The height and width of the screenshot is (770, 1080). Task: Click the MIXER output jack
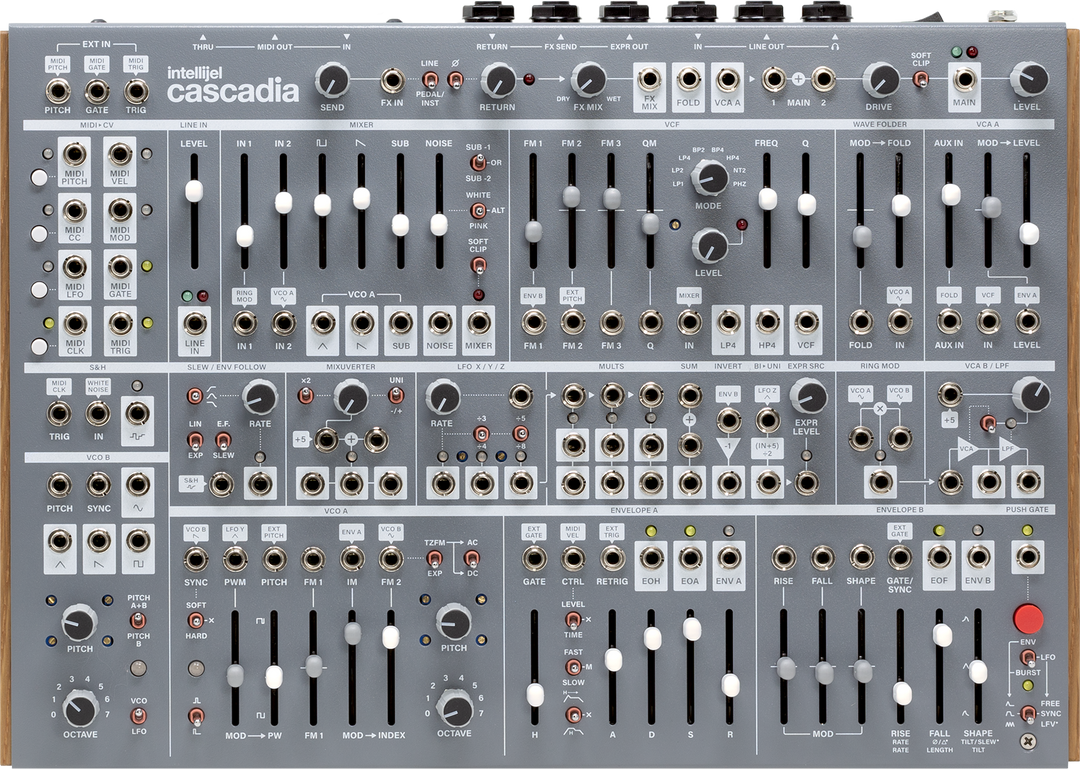click(x=478, y=322)
